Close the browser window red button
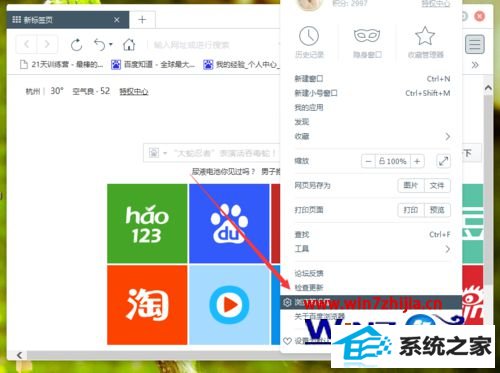This screenshot has width=500, height=373. [480, 16]
